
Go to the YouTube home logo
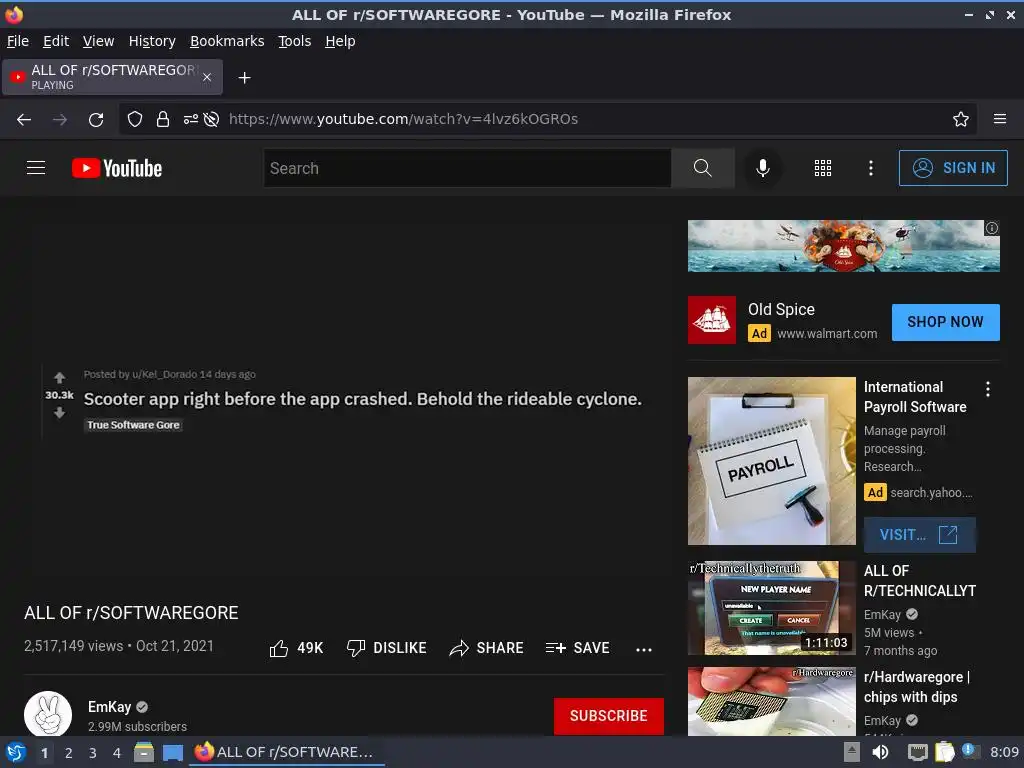click(x=117, y=168)
